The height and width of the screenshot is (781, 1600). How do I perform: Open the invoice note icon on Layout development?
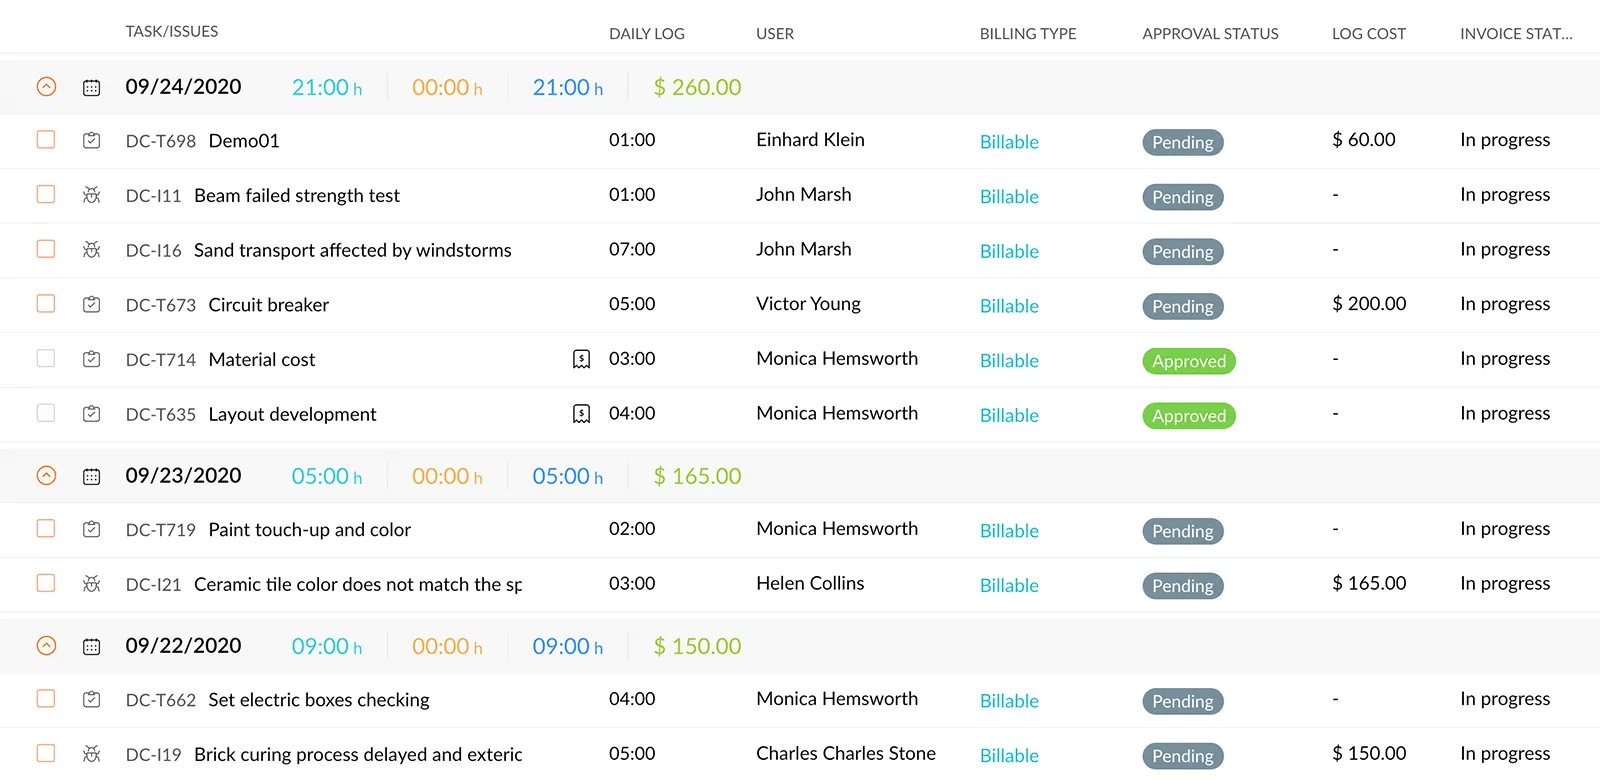[581, 414]
